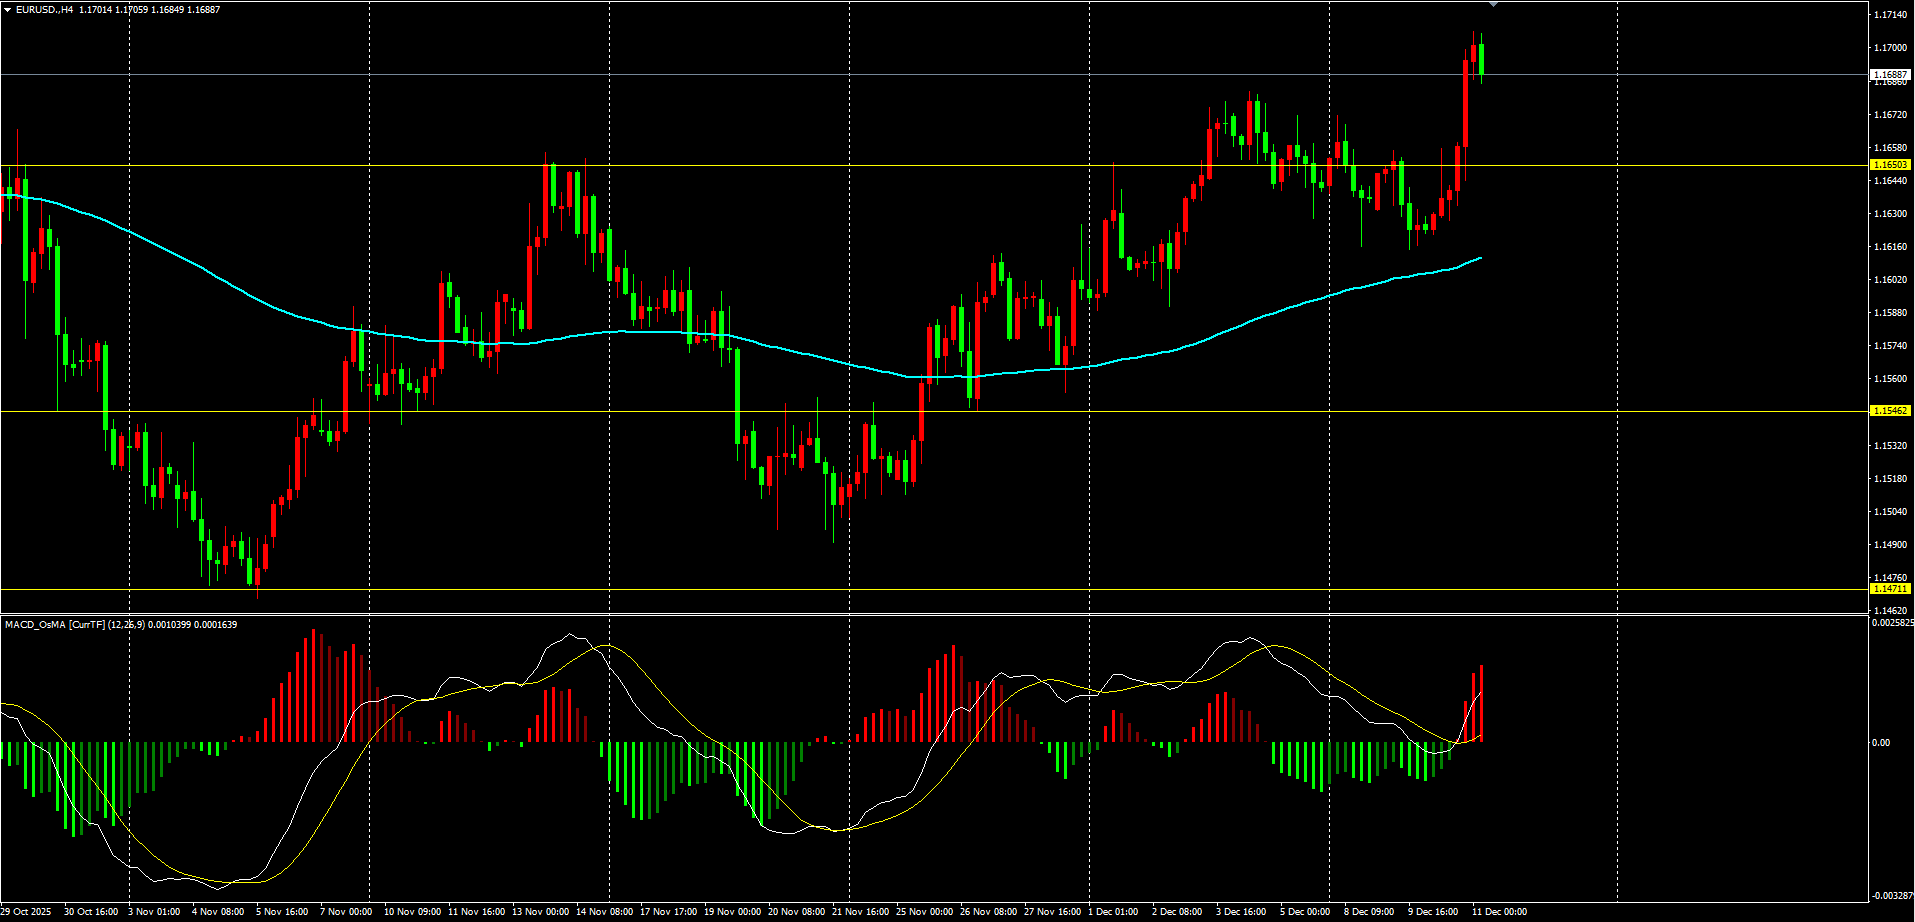This screenshot has width=1915, height=922.
Task: Click the 0.0025825 MACD scale maximum label
Action: [x=1891, y=622]
